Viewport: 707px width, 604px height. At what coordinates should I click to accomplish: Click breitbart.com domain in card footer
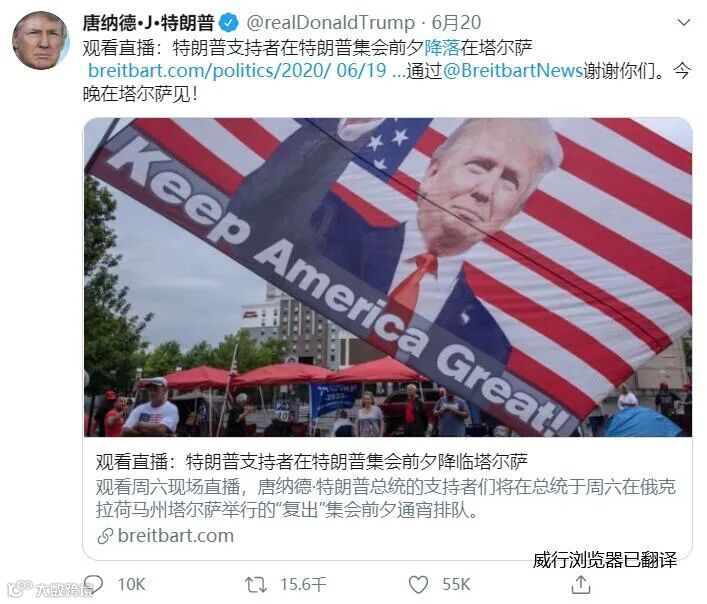[176, 536]
